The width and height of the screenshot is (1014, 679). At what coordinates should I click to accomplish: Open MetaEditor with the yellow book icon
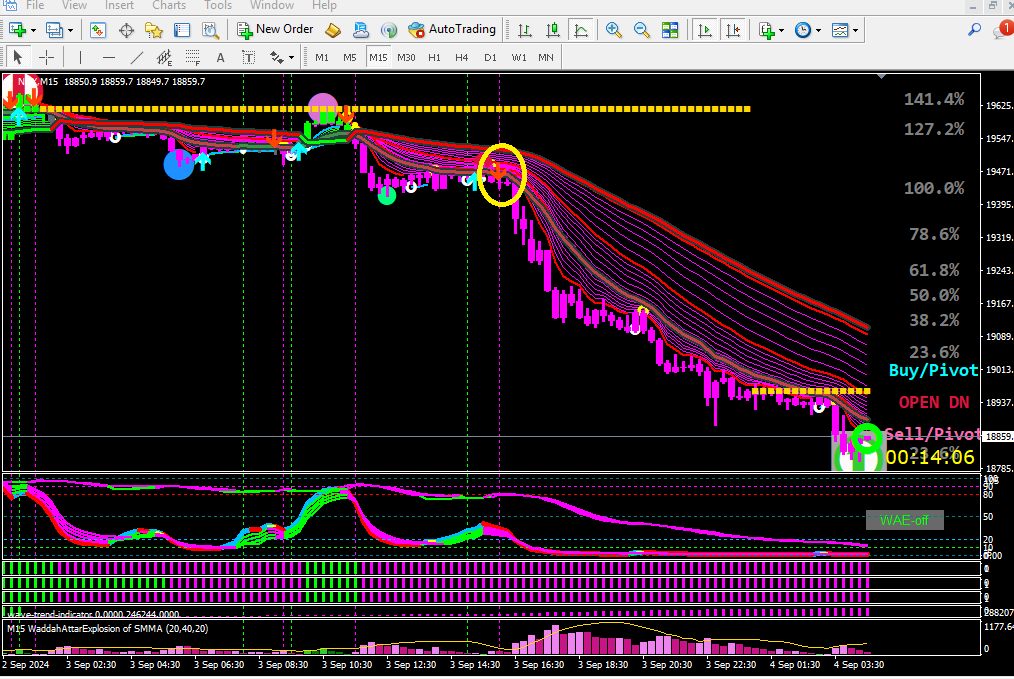(x=332, y=30)
